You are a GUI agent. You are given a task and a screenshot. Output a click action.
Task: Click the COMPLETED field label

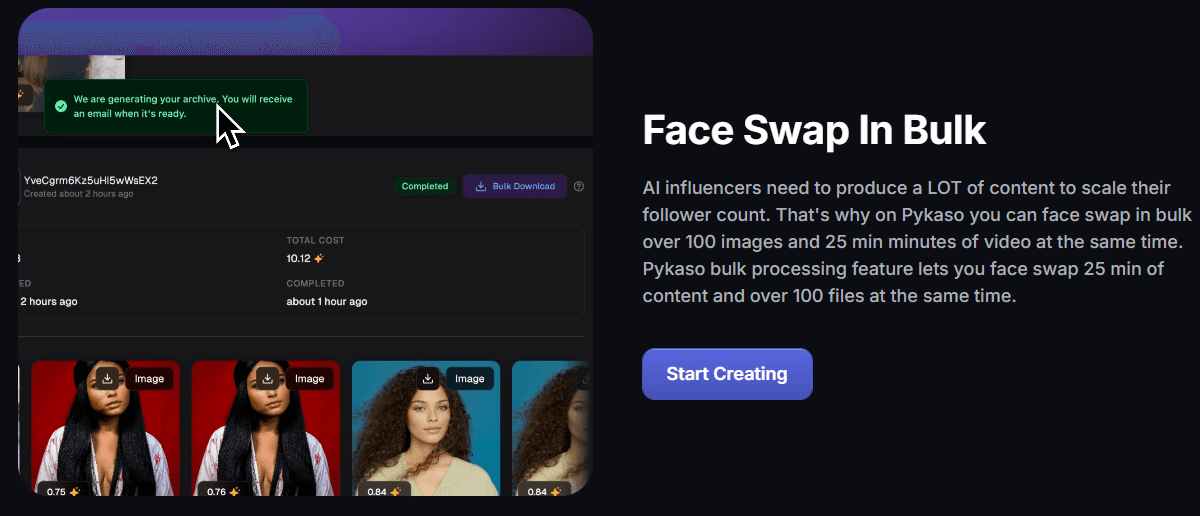[315, 283]
